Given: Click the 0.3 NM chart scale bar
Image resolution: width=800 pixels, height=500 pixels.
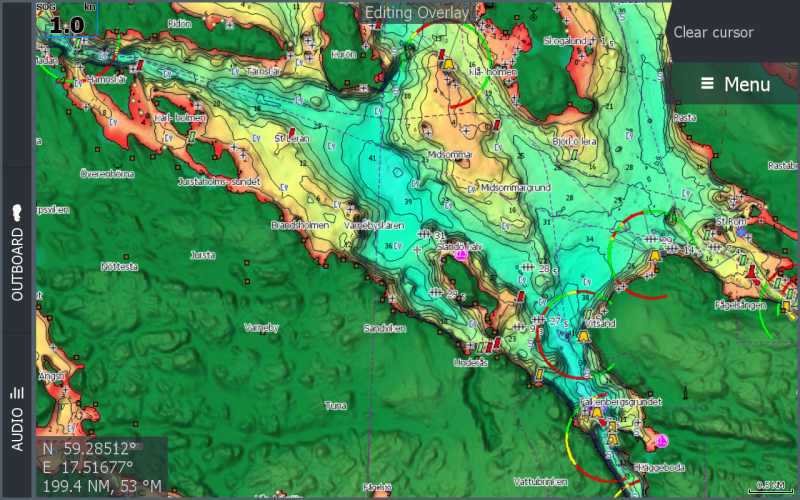Looking at the screenshot, I should pyautogui.click(x=769, y=486).
